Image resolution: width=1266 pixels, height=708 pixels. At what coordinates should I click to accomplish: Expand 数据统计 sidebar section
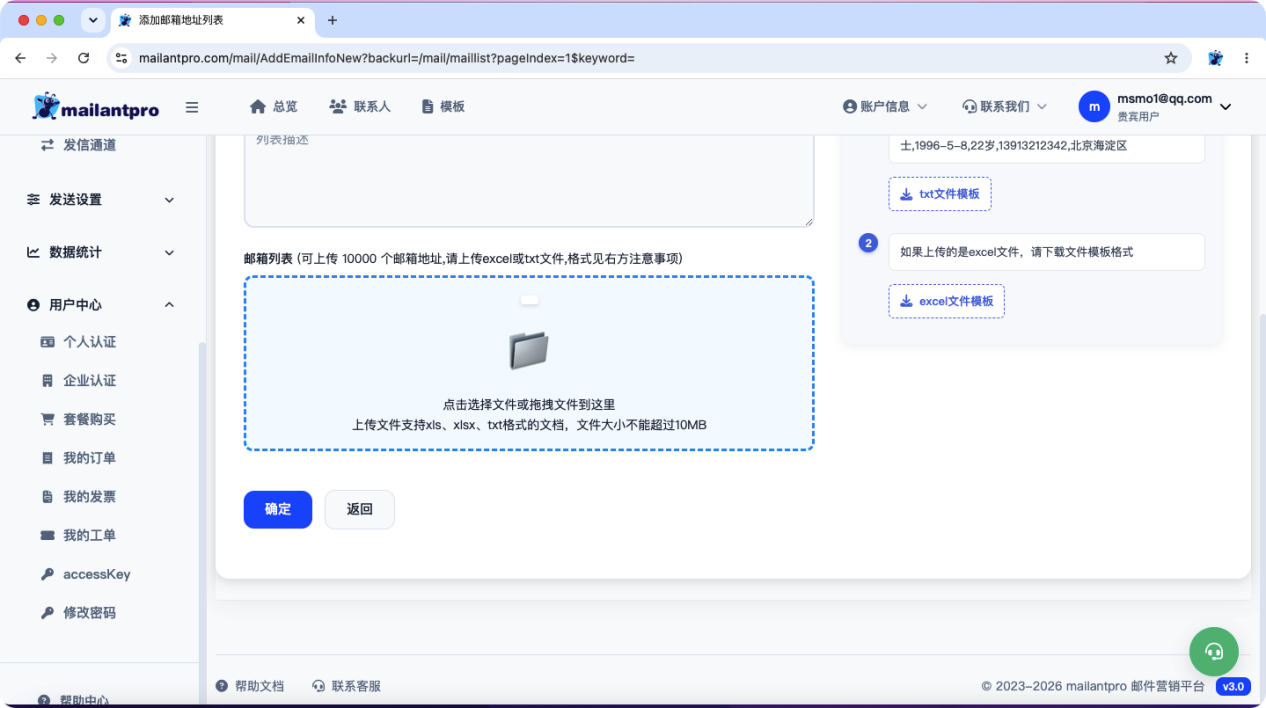point(100,252)
